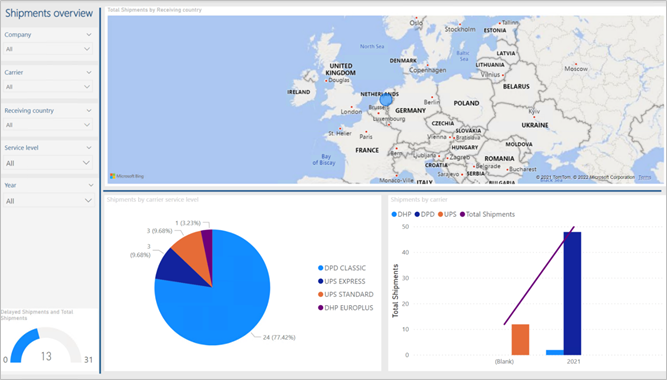Click UPS legend marker in carrier chart

click(440, 214)
